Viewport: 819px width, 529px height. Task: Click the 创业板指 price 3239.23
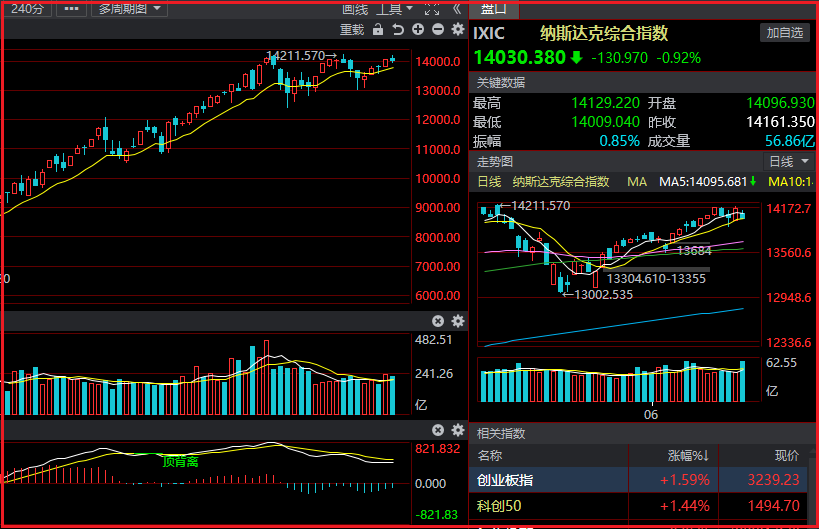pyautogui.click(x=773, y=480)
